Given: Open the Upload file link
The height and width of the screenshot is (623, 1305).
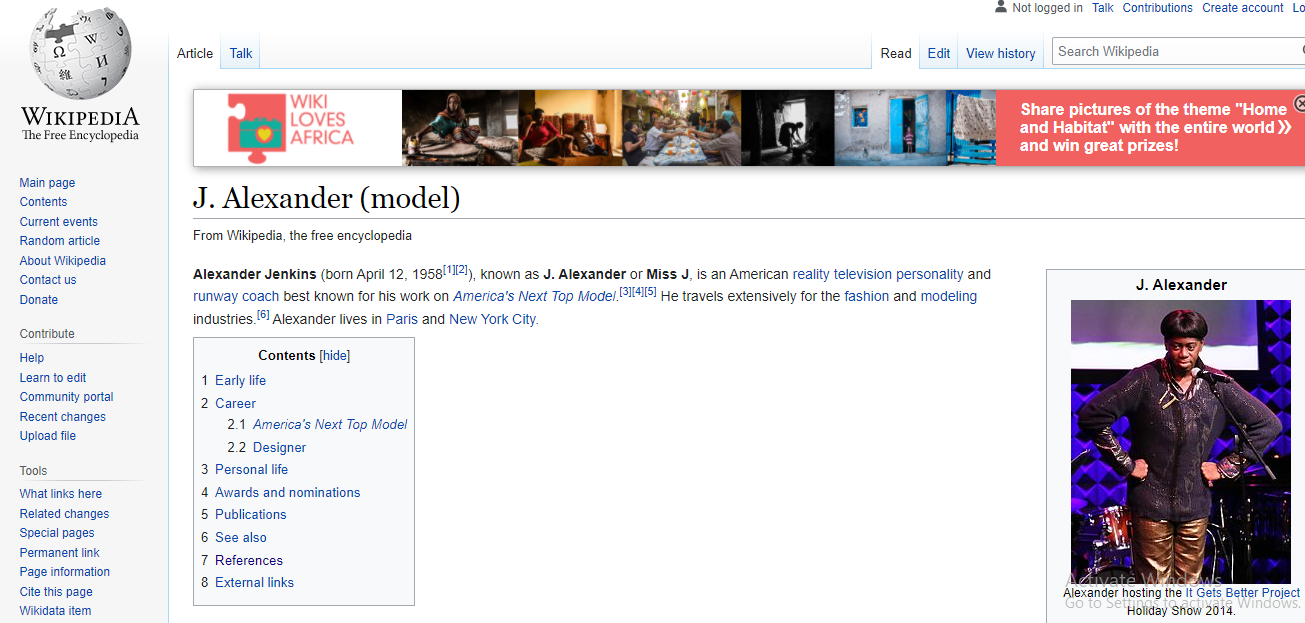Looking at the screenshot, I should point(48,436).
